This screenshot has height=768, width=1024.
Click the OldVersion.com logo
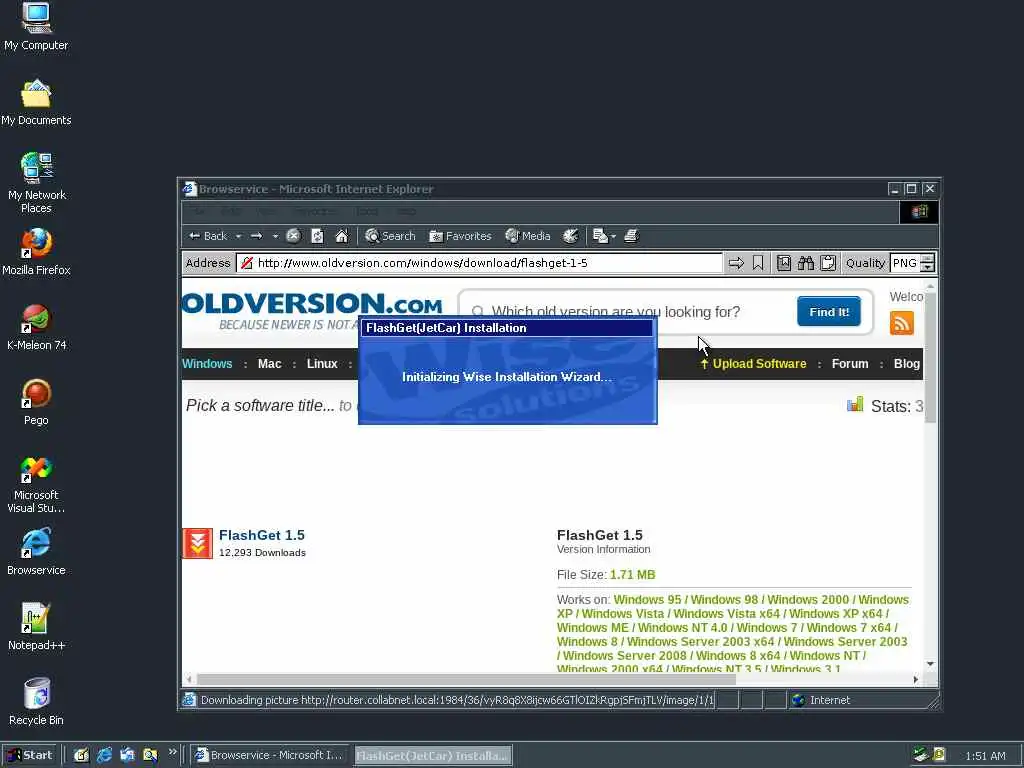point(312,311)
